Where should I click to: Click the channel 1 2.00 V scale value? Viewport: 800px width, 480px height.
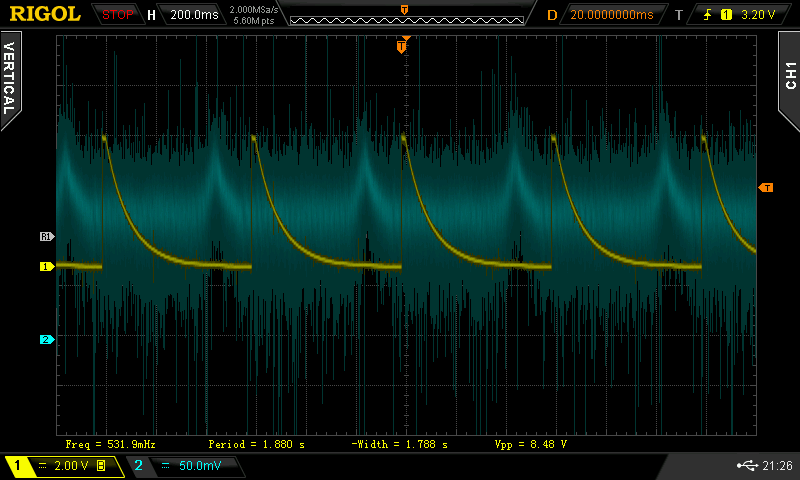71,466
